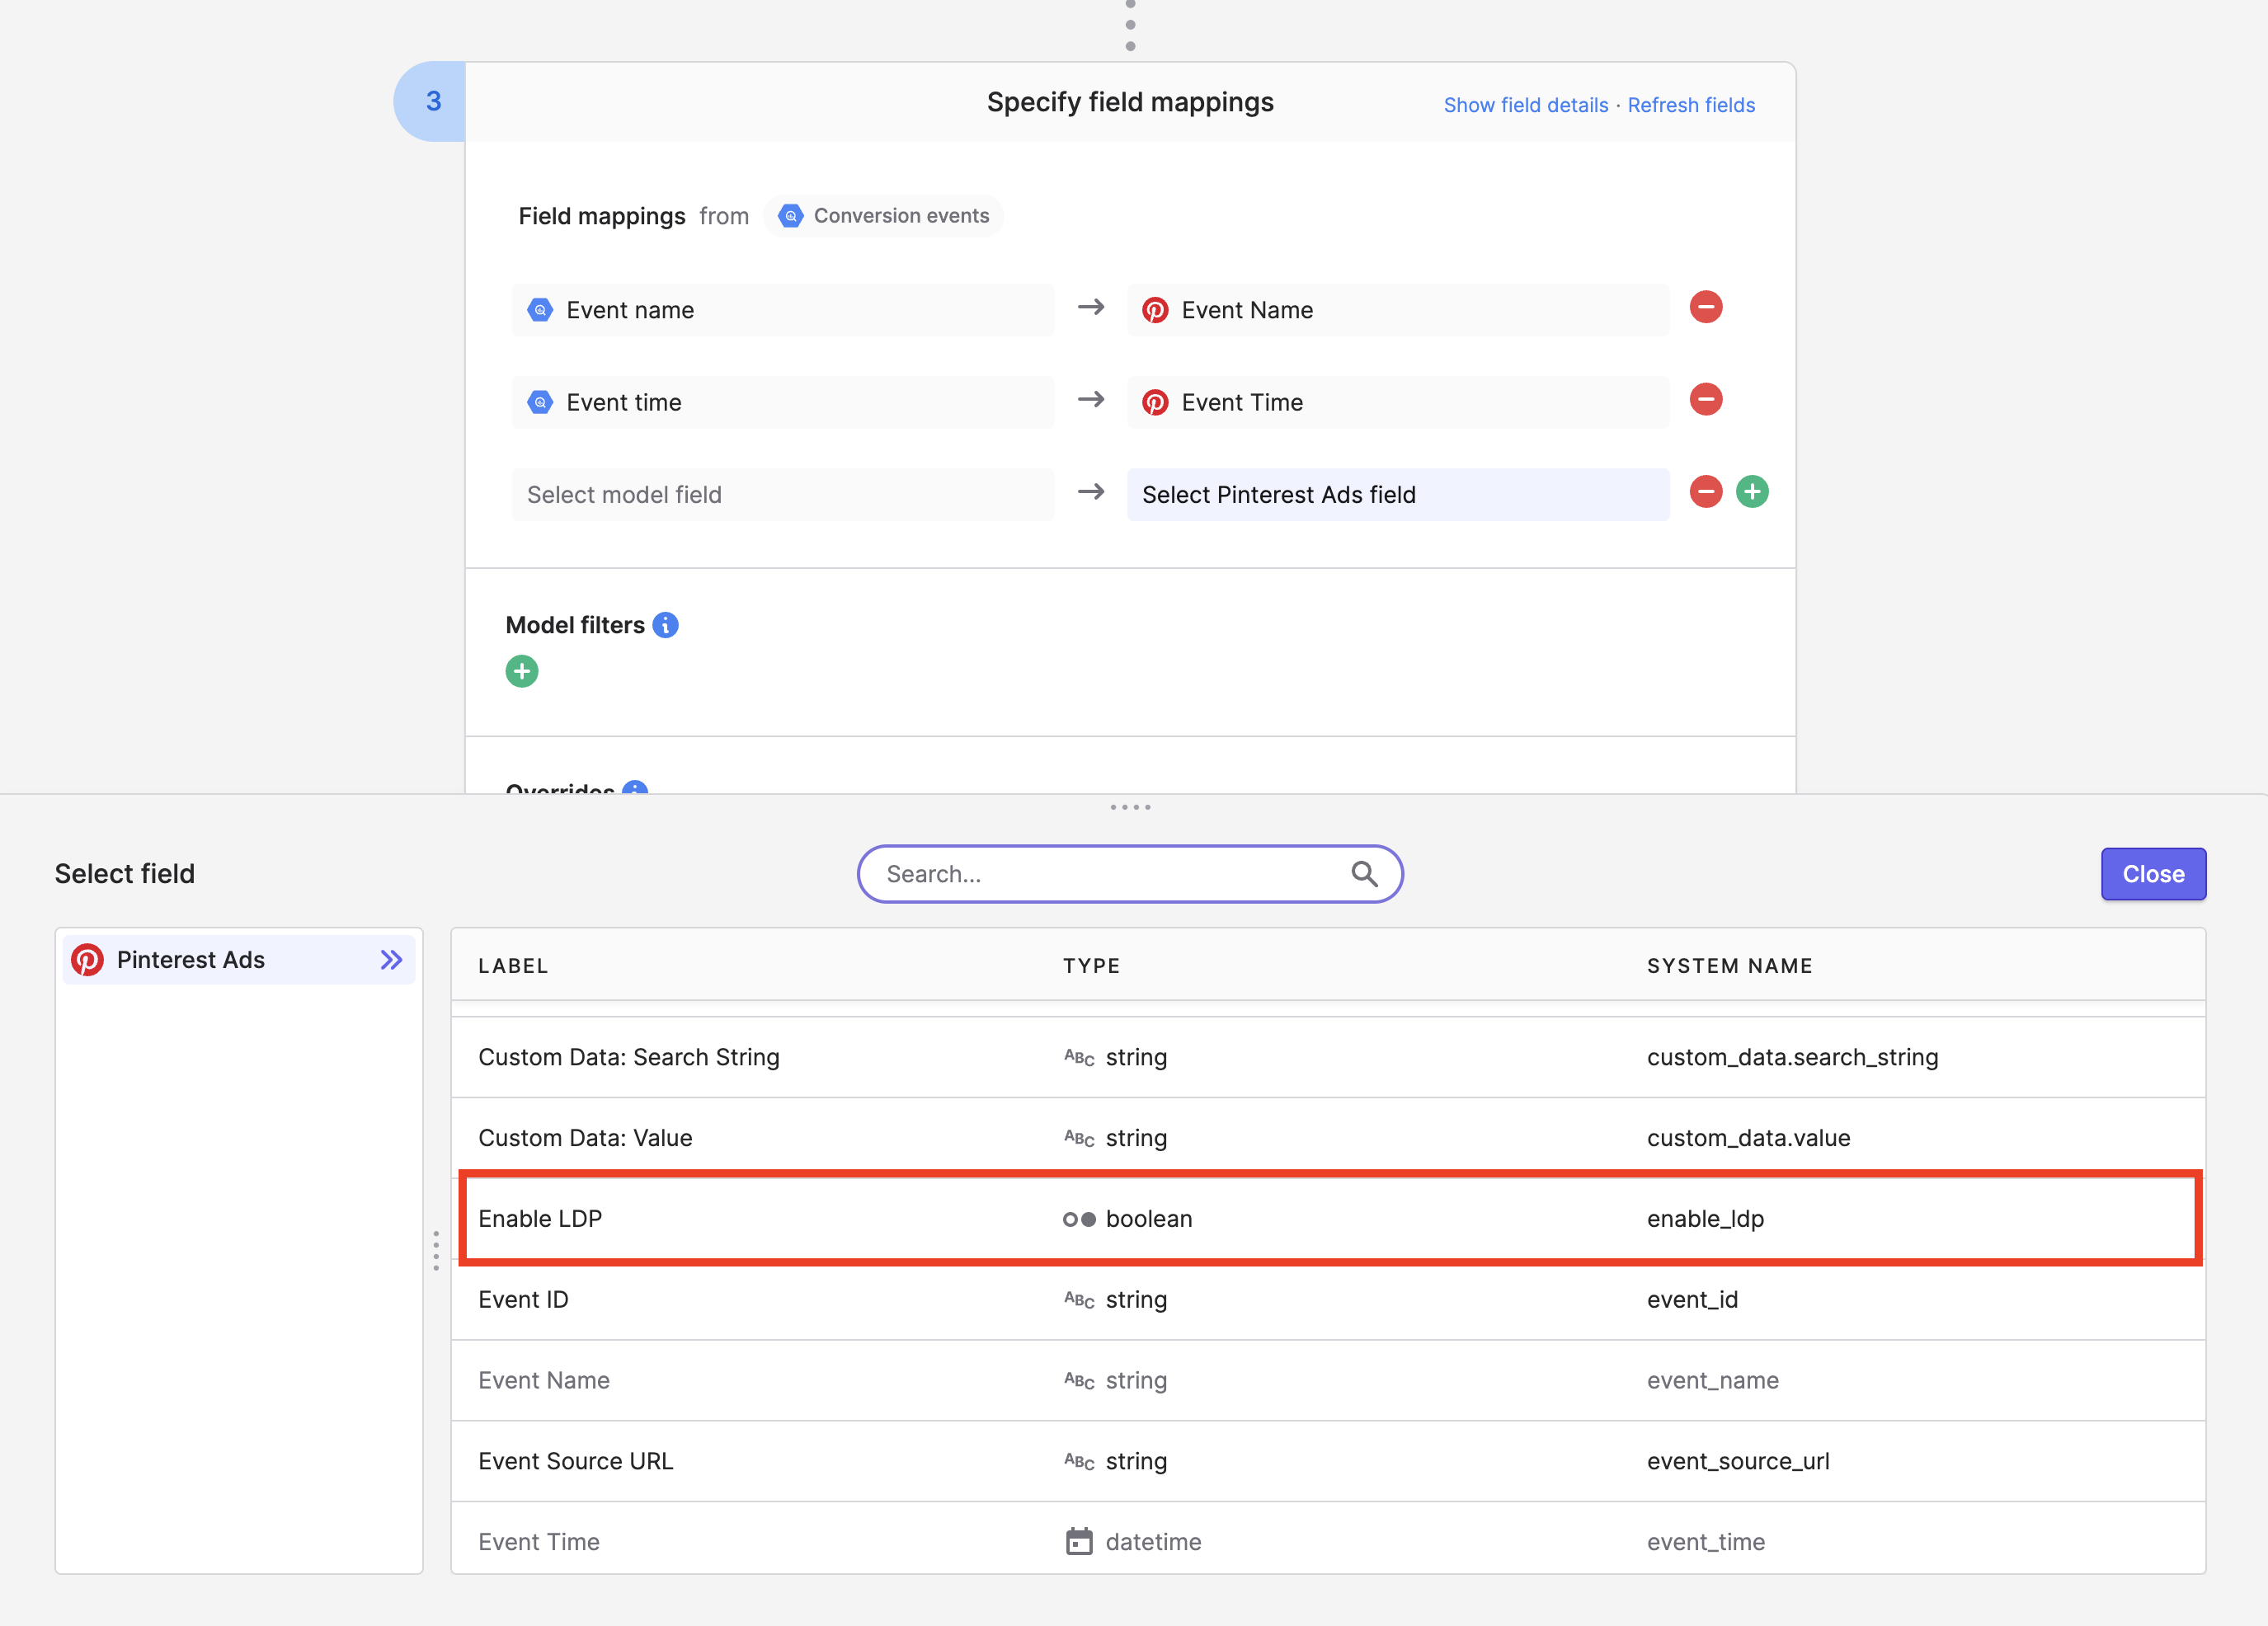
Task: Add a model filter with plus icon
Action: (x=521, y=671)
